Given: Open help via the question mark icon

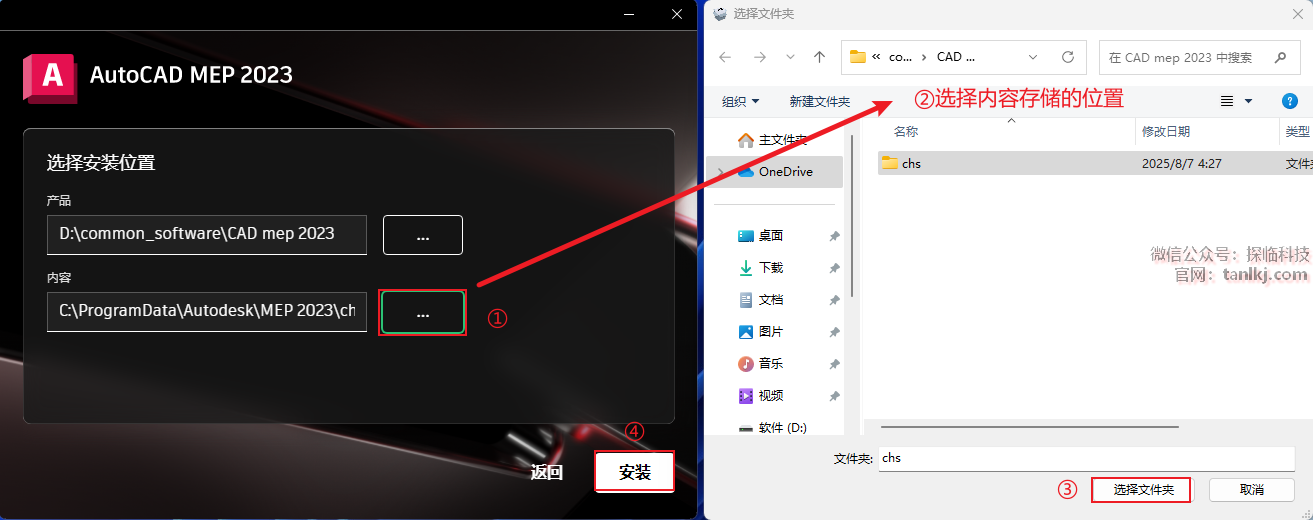Looking at the screenshot, I should [x=1290, y=101].
